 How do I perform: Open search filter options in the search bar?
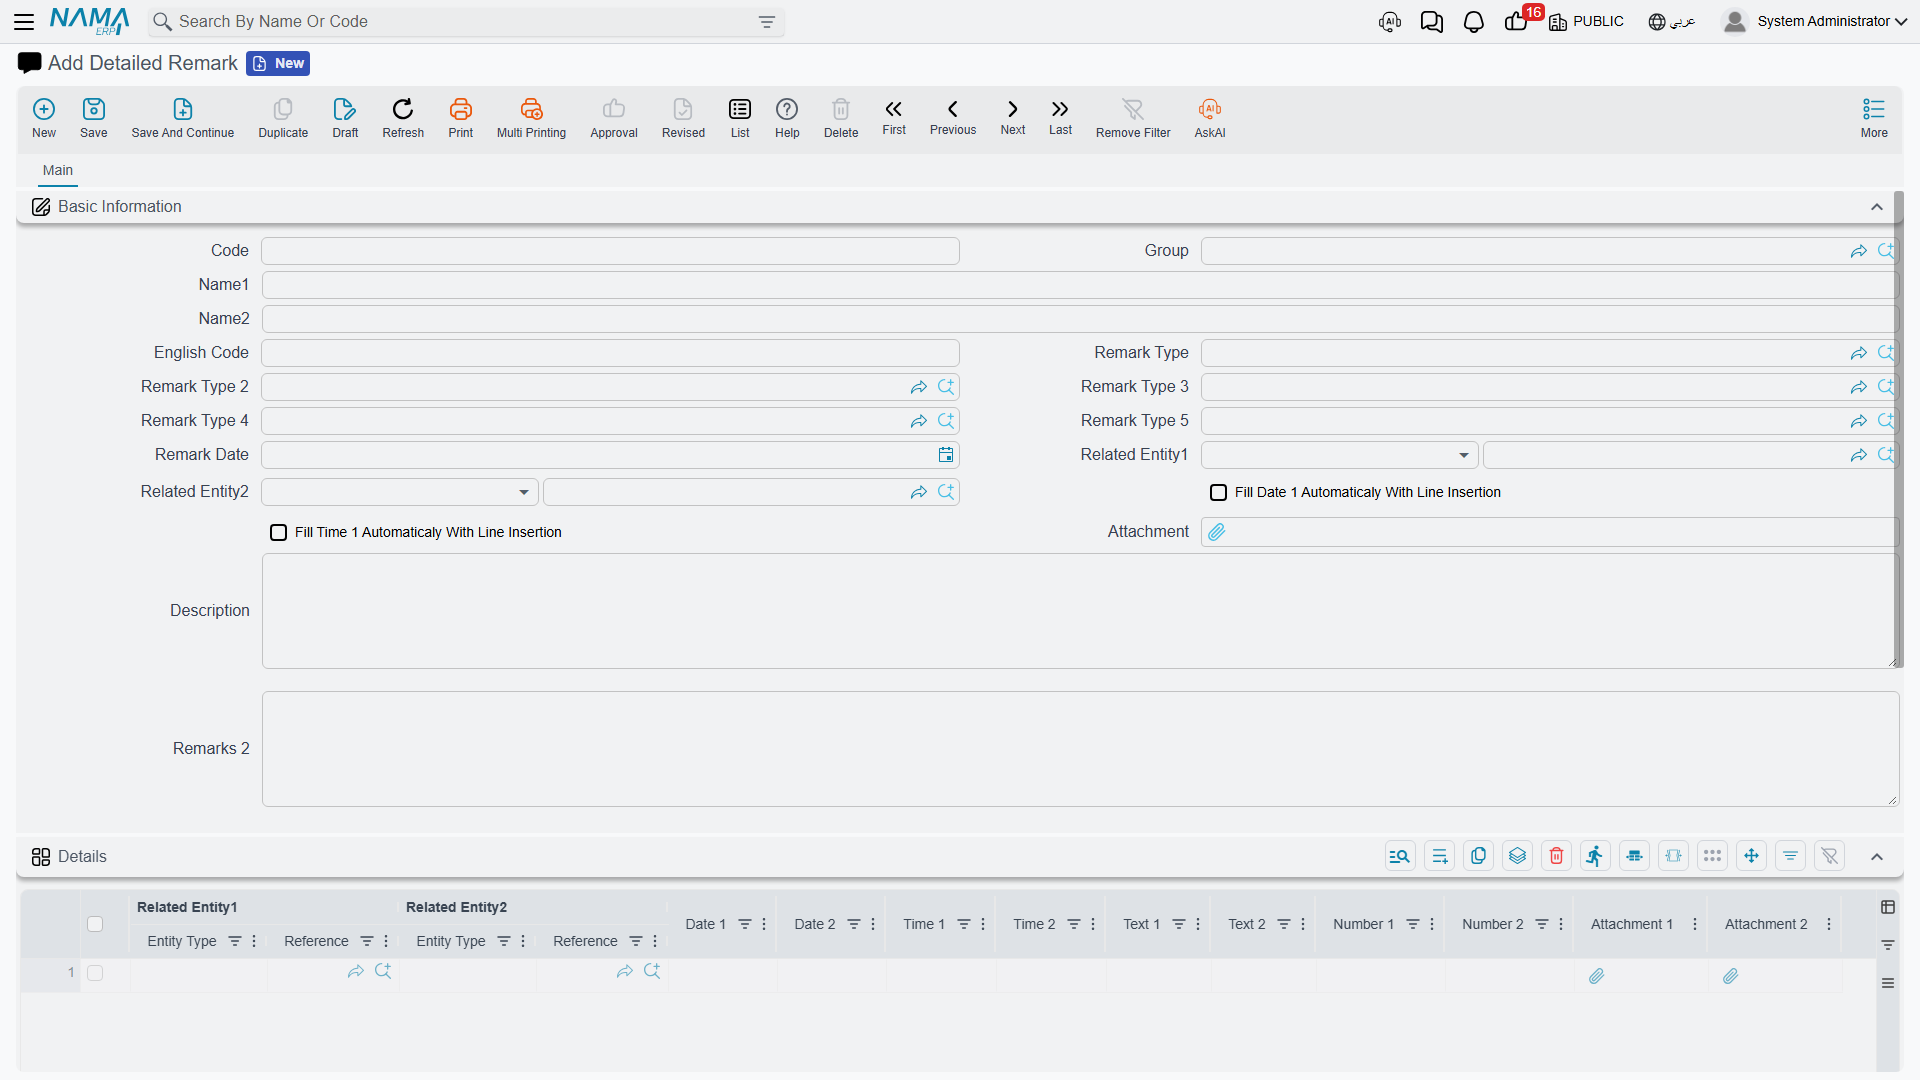pos(767,22)
